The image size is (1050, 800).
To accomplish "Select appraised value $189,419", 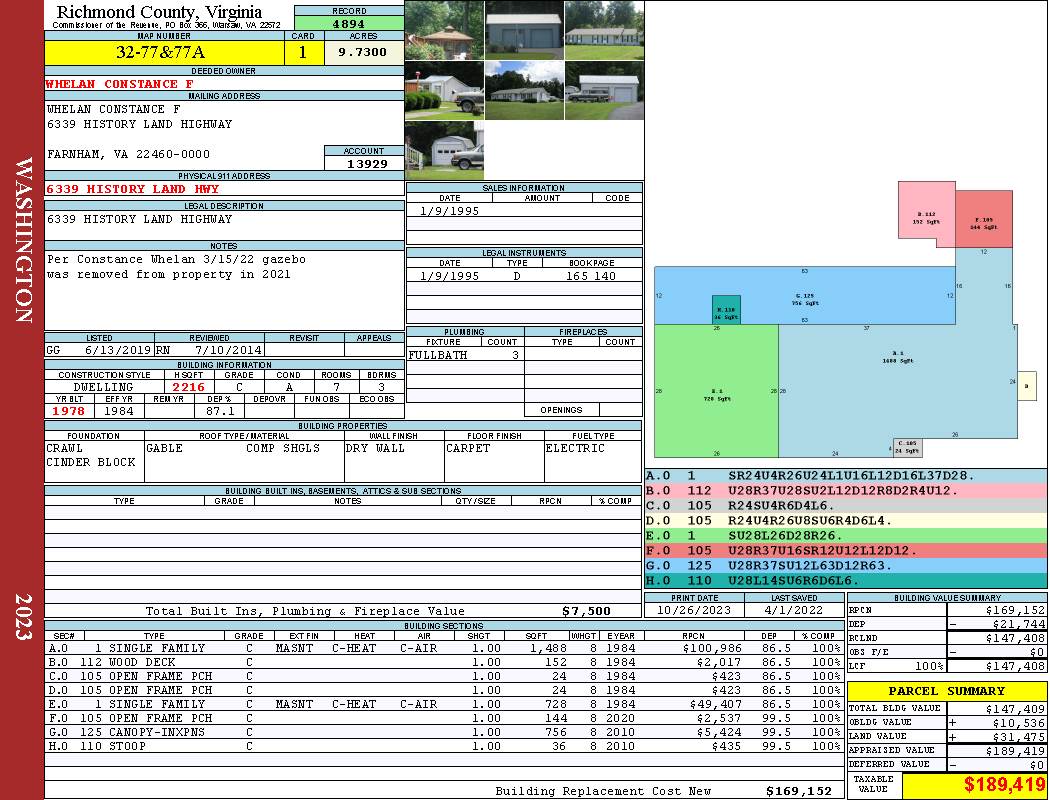I will [1015, 750].
